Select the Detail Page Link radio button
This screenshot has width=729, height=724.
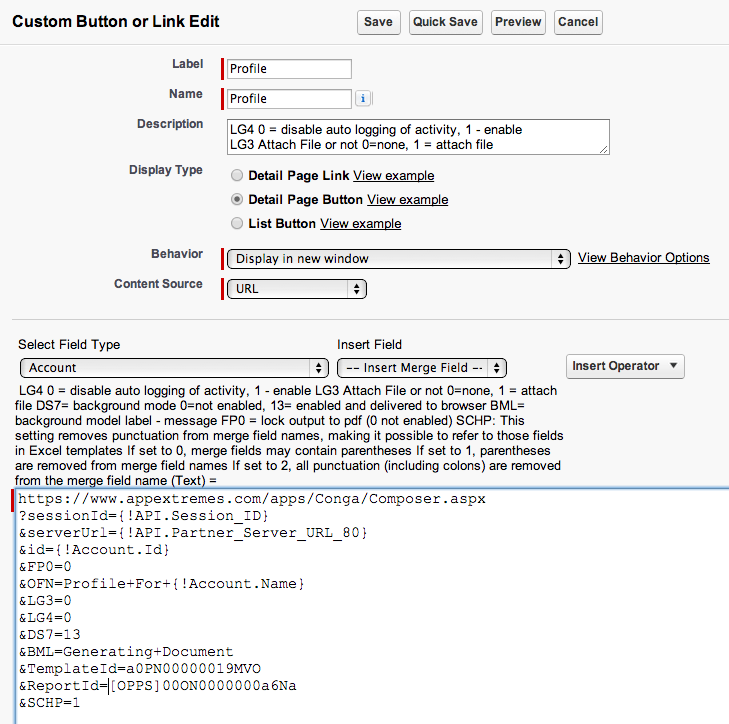click(x=237, y=176)
